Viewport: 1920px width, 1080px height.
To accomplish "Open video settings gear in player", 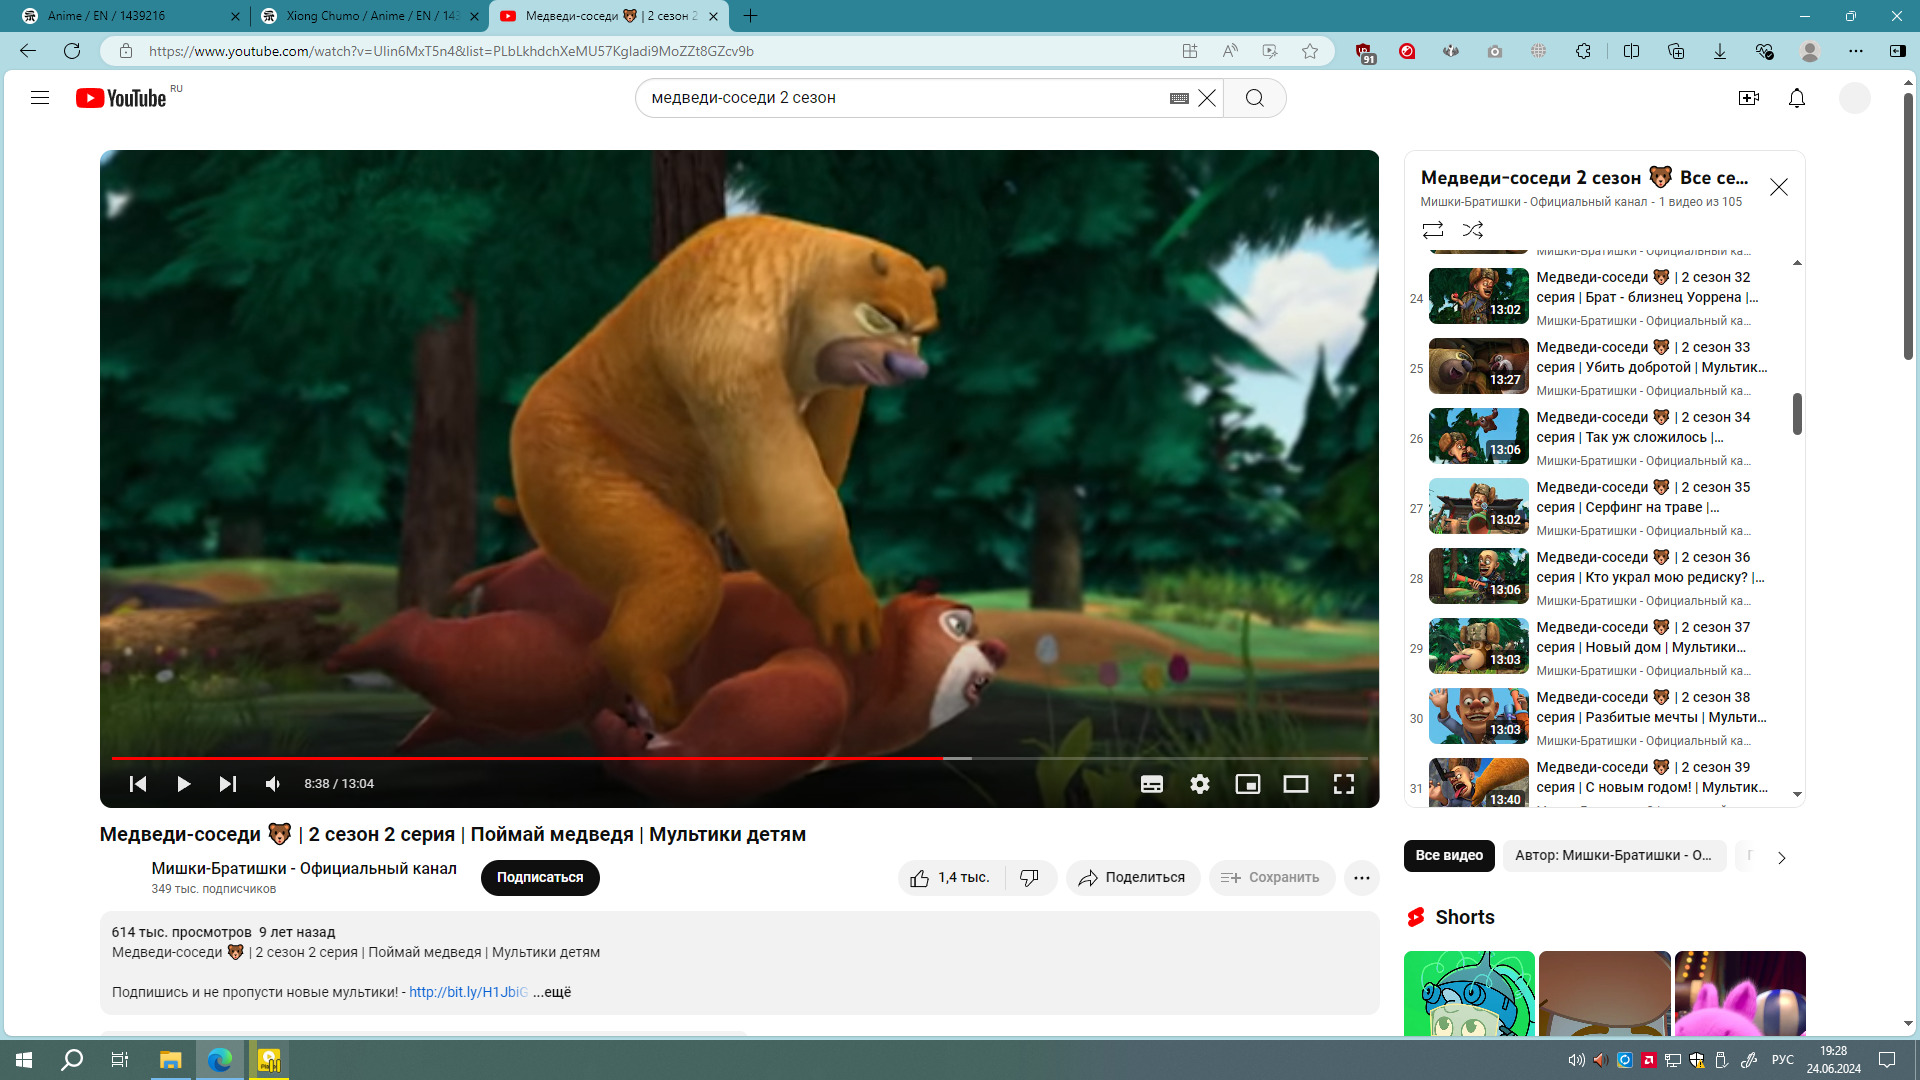I will [1199, 784].
